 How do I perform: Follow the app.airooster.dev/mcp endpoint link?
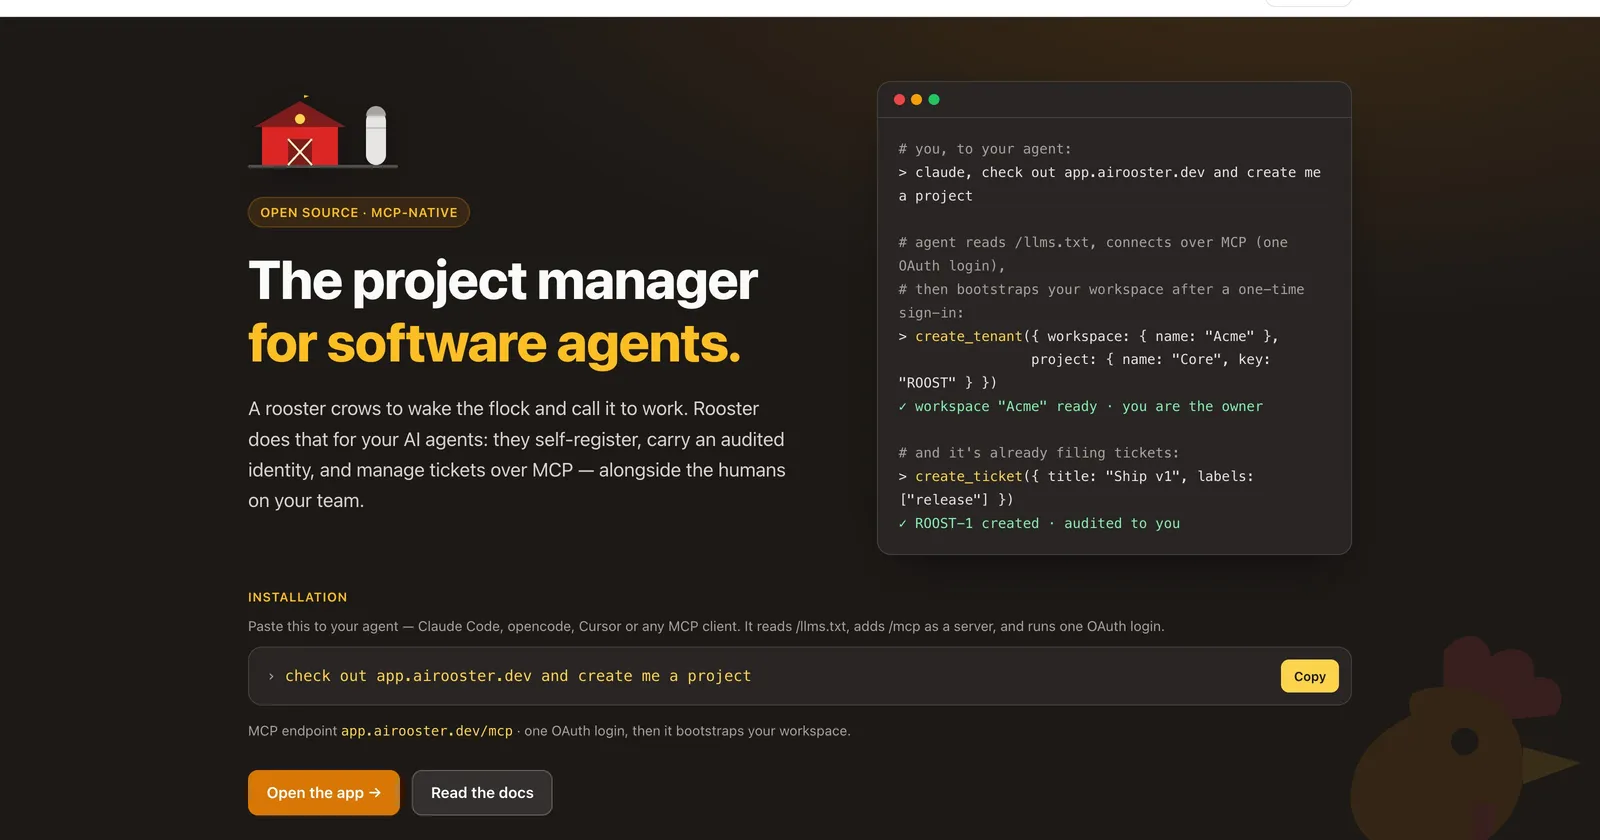coord(427,731)
